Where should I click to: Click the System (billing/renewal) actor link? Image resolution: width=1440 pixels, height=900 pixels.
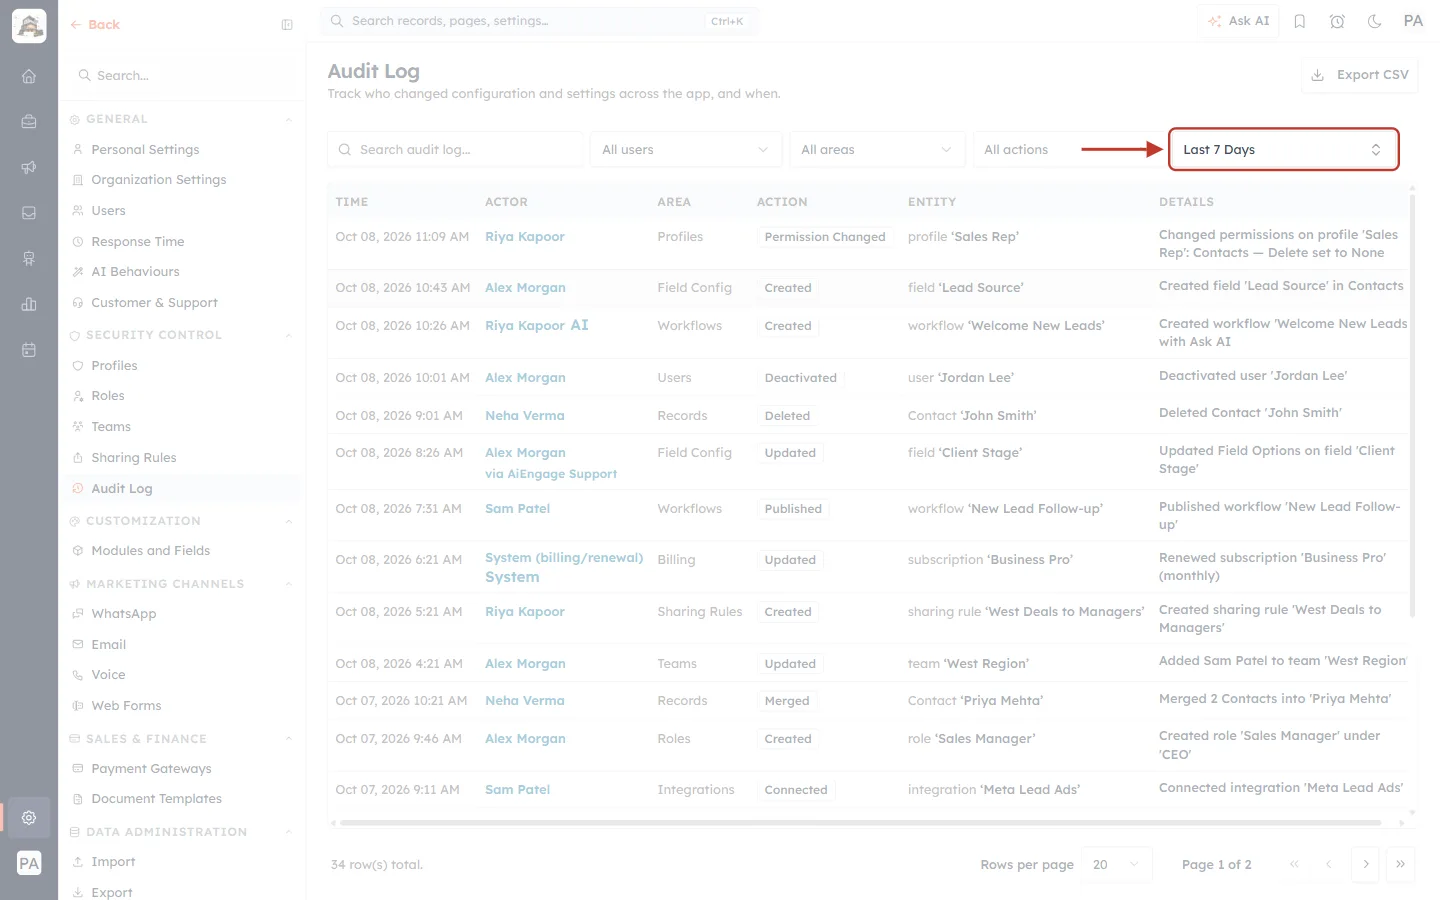pos(564,558)
